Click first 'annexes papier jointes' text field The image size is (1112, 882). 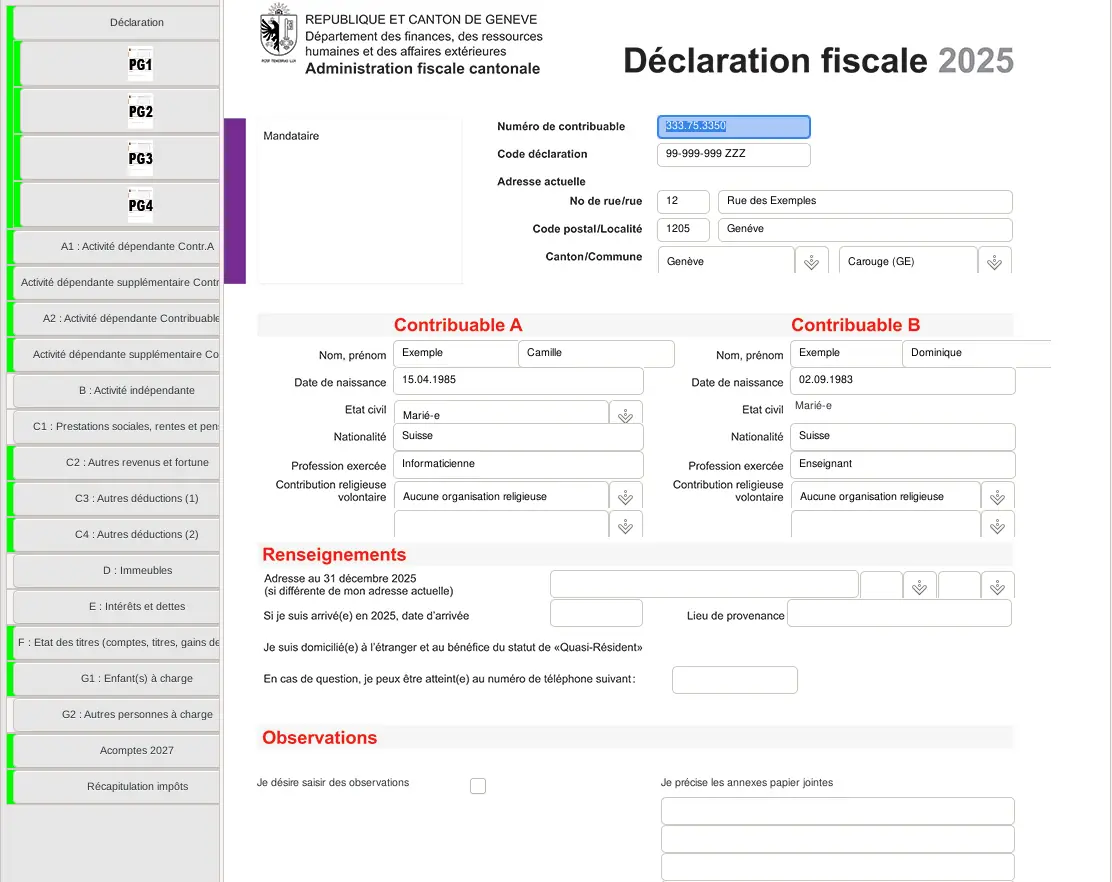coord(838,811)
